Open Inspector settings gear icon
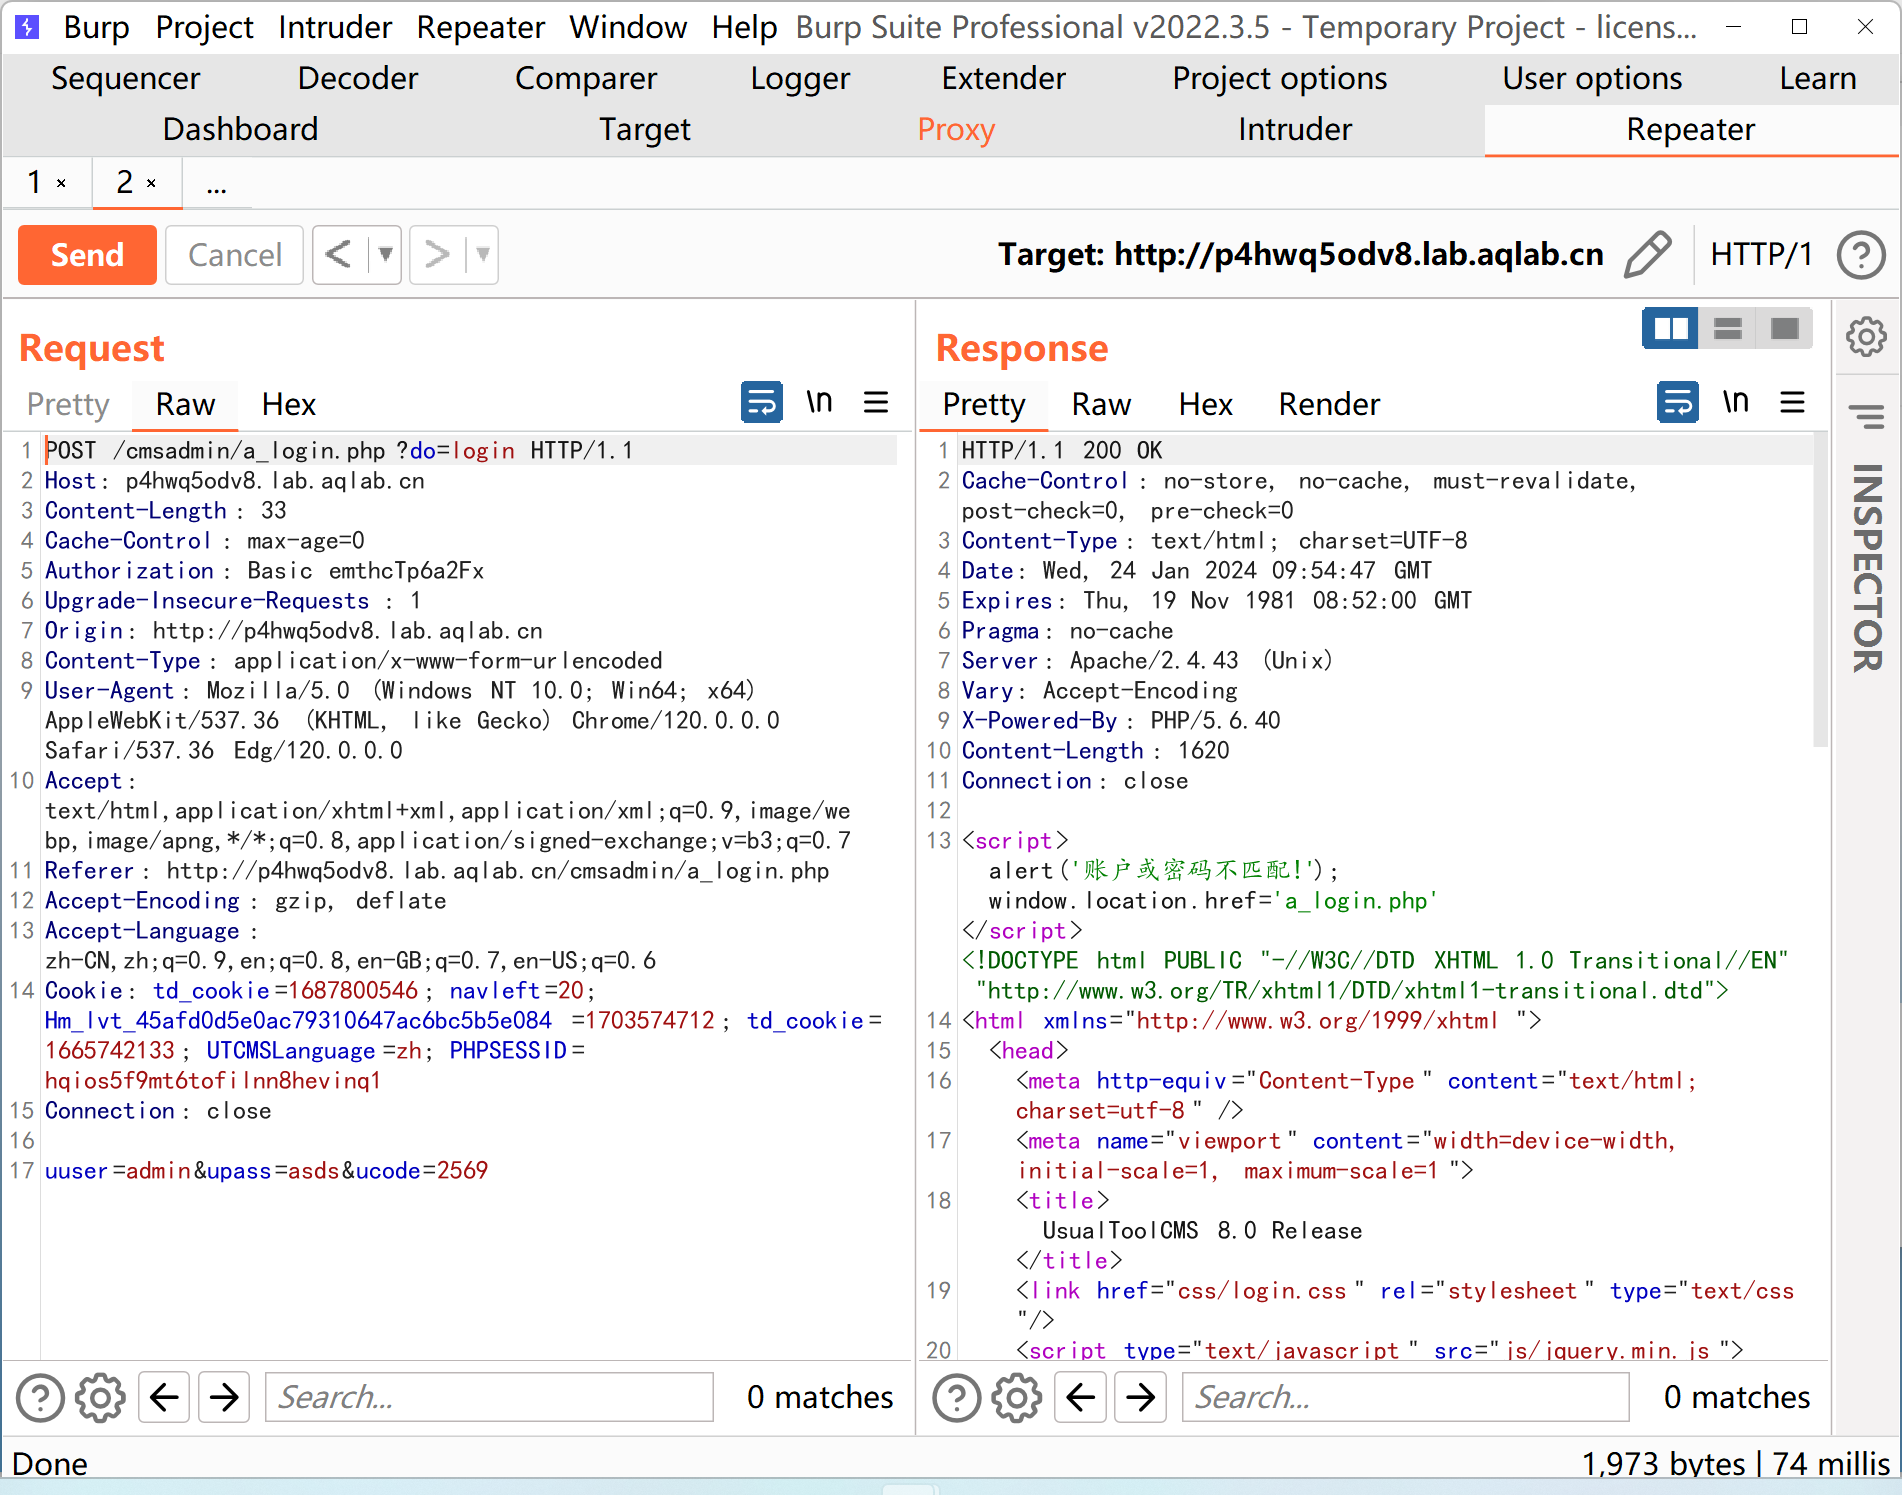Screen dimensions: 1902x1495 (x=1866, y=337)
